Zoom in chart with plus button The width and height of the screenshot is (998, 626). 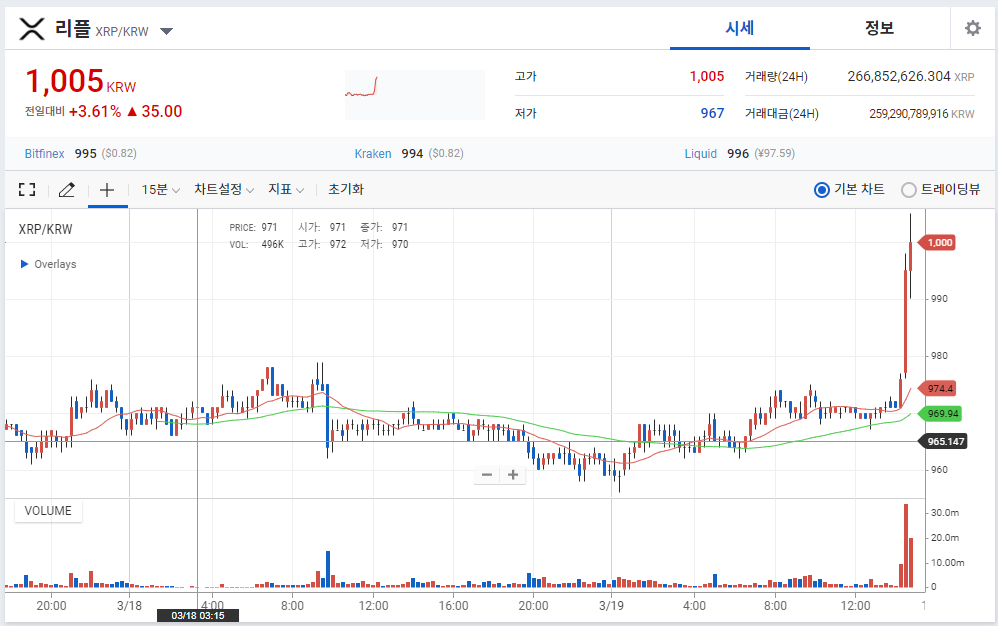(513, 475)
